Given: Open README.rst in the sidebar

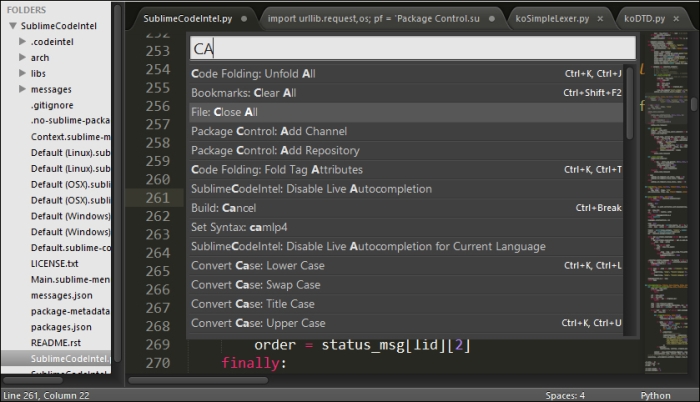Looking at the screenshot, I should 56,343.
